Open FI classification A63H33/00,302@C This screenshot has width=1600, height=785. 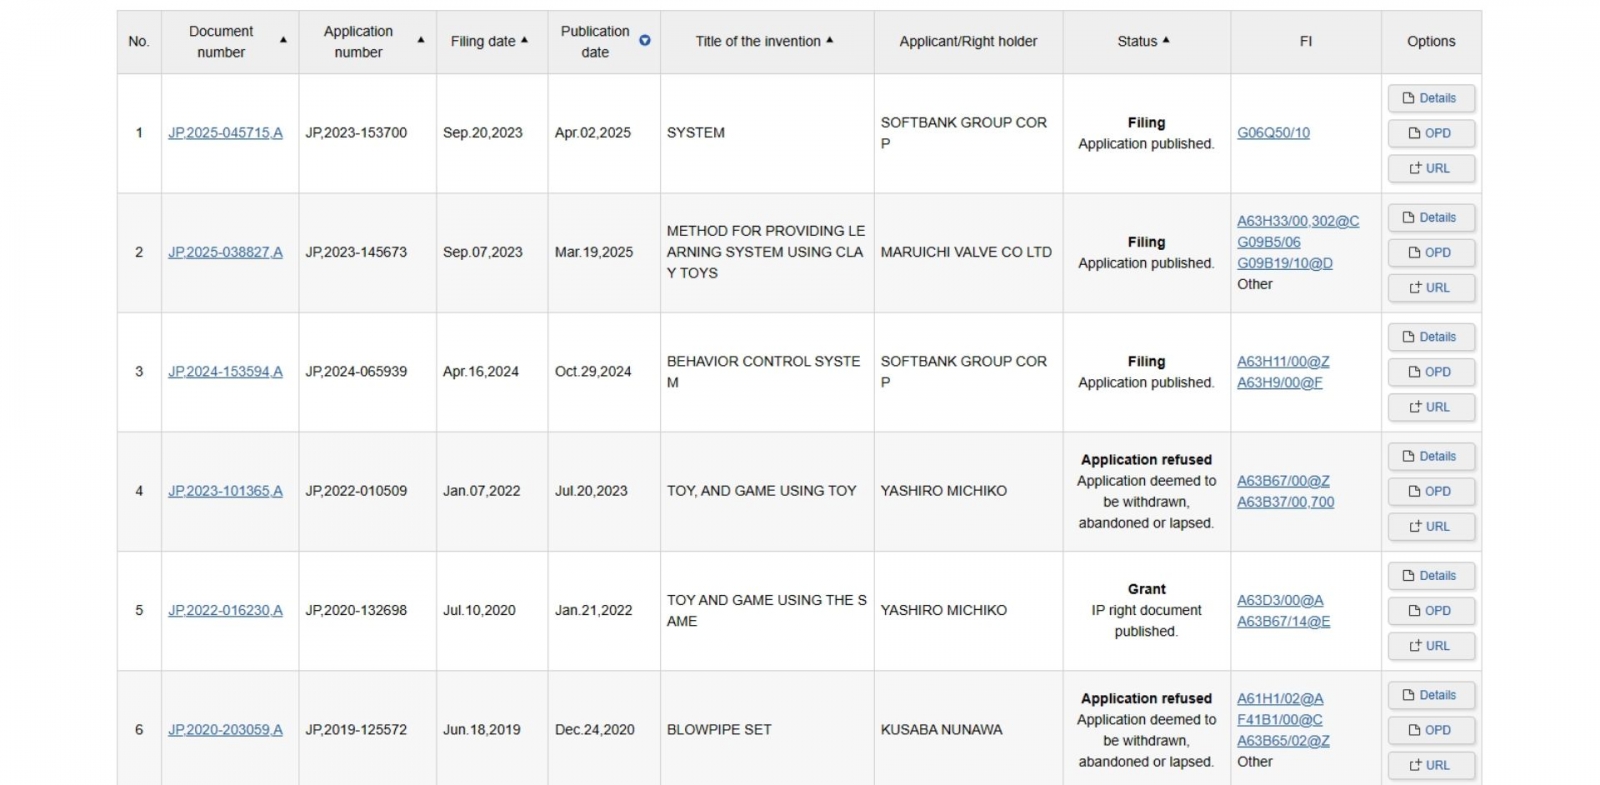click(1297, 221)
